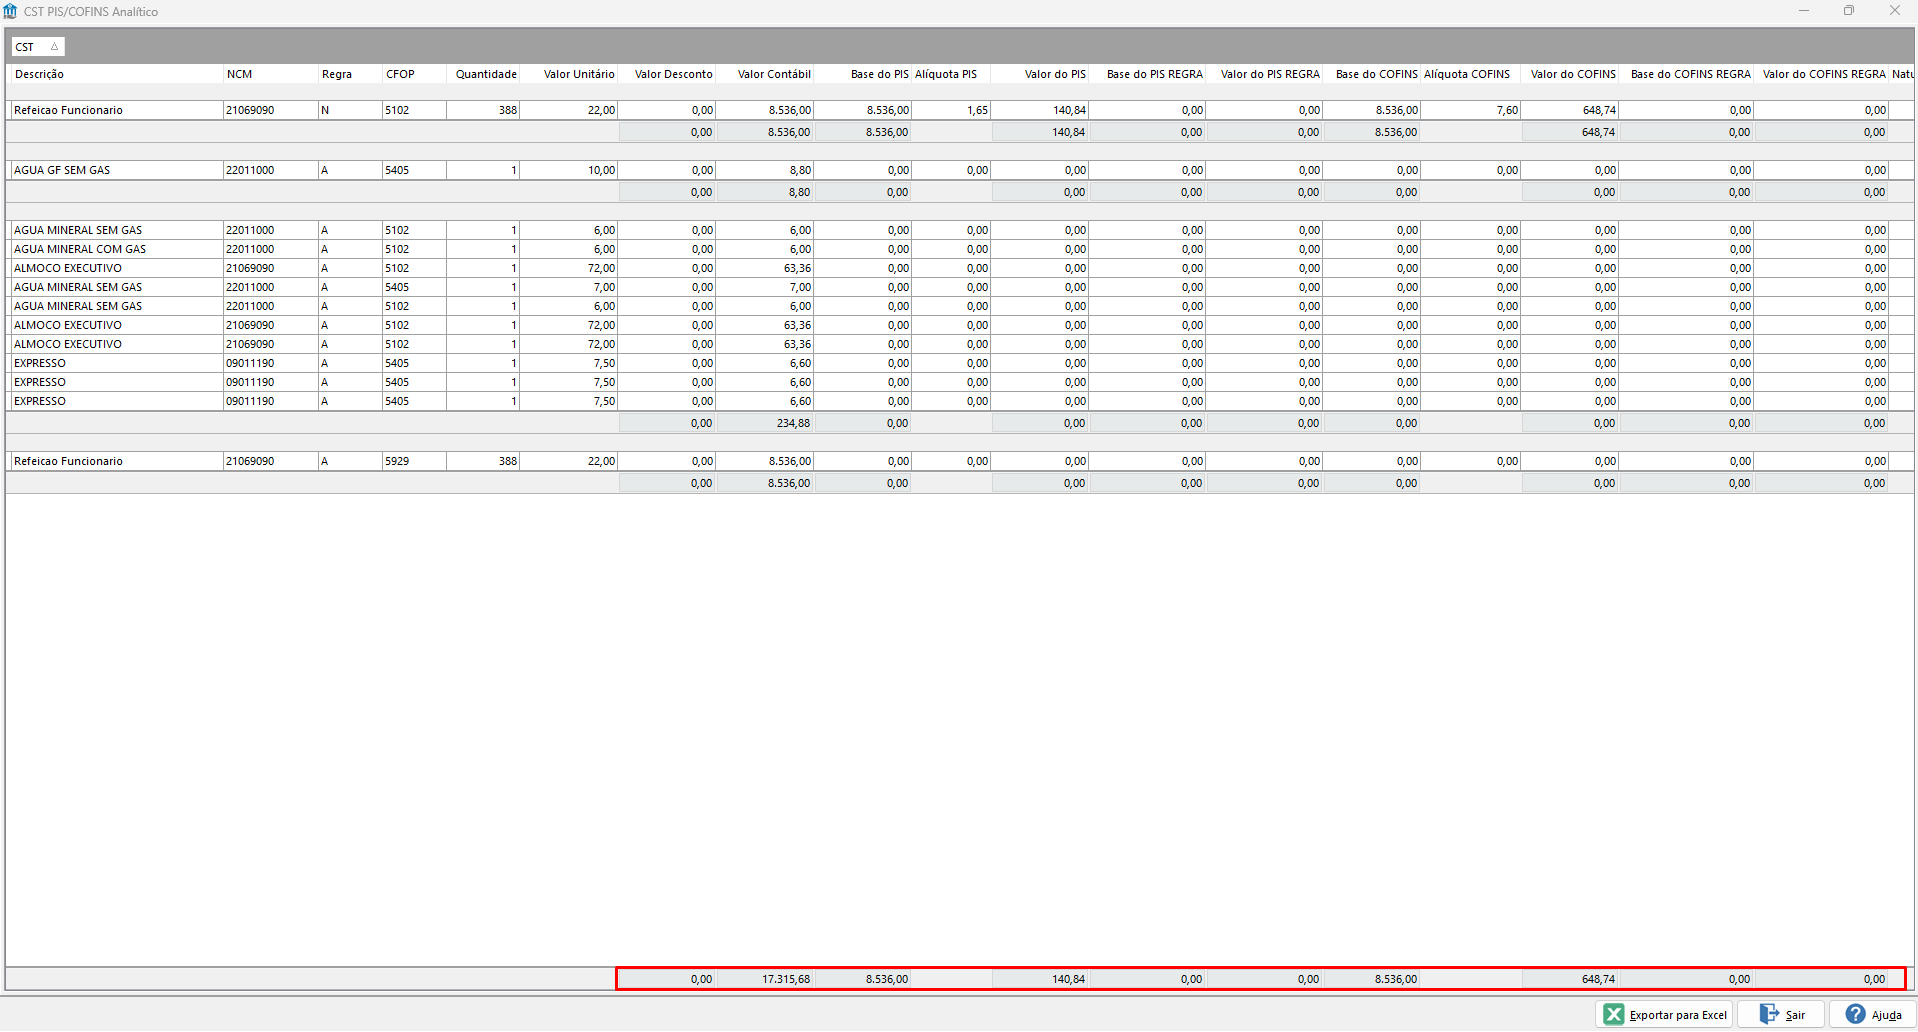Click the 17.315,68 grand total value

[x=786, y=979]
